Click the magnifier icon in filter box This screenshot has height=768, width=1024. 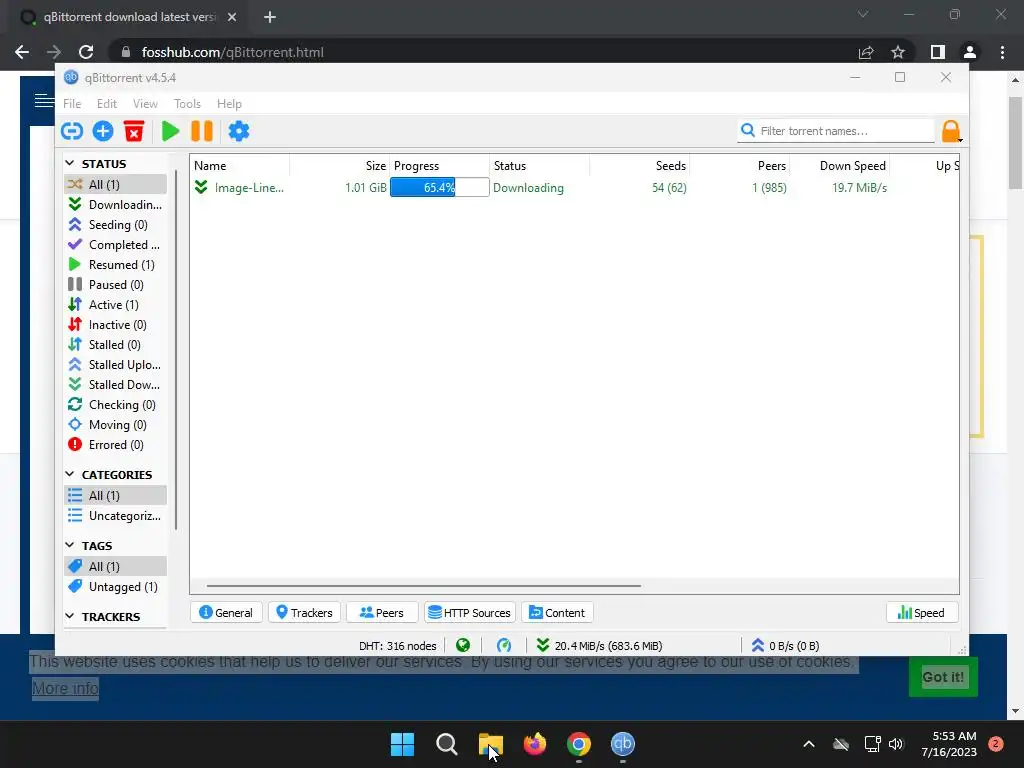click(748, 131)
